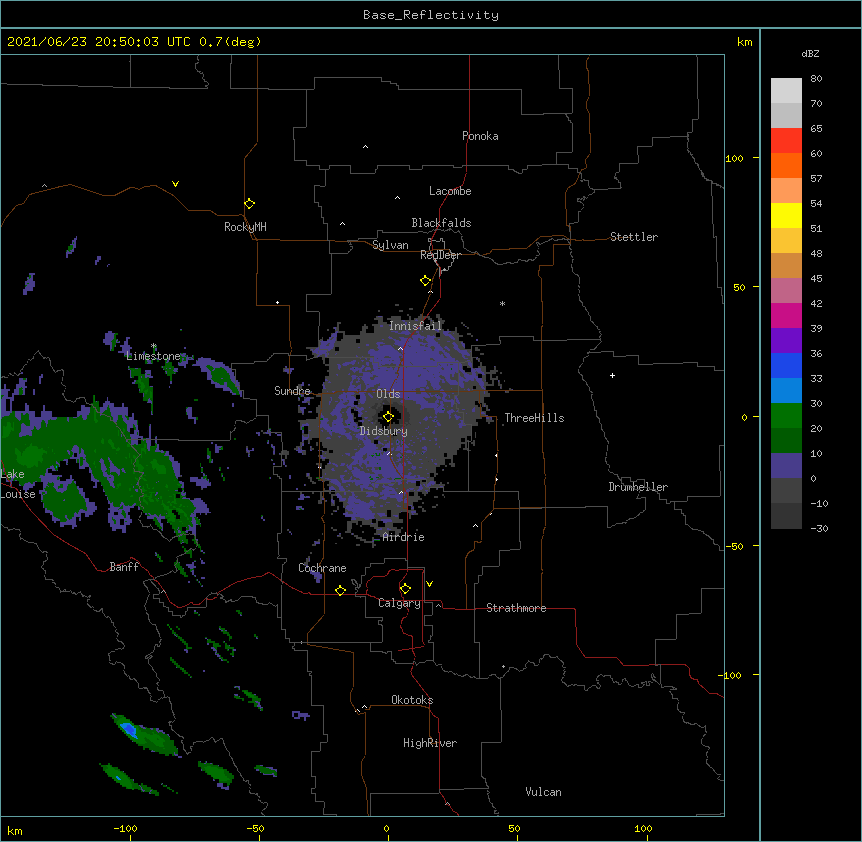Image resolution: width=862 pixels, height=842 pixels.
Task: Click the Strathmore label
Action: 516,608
